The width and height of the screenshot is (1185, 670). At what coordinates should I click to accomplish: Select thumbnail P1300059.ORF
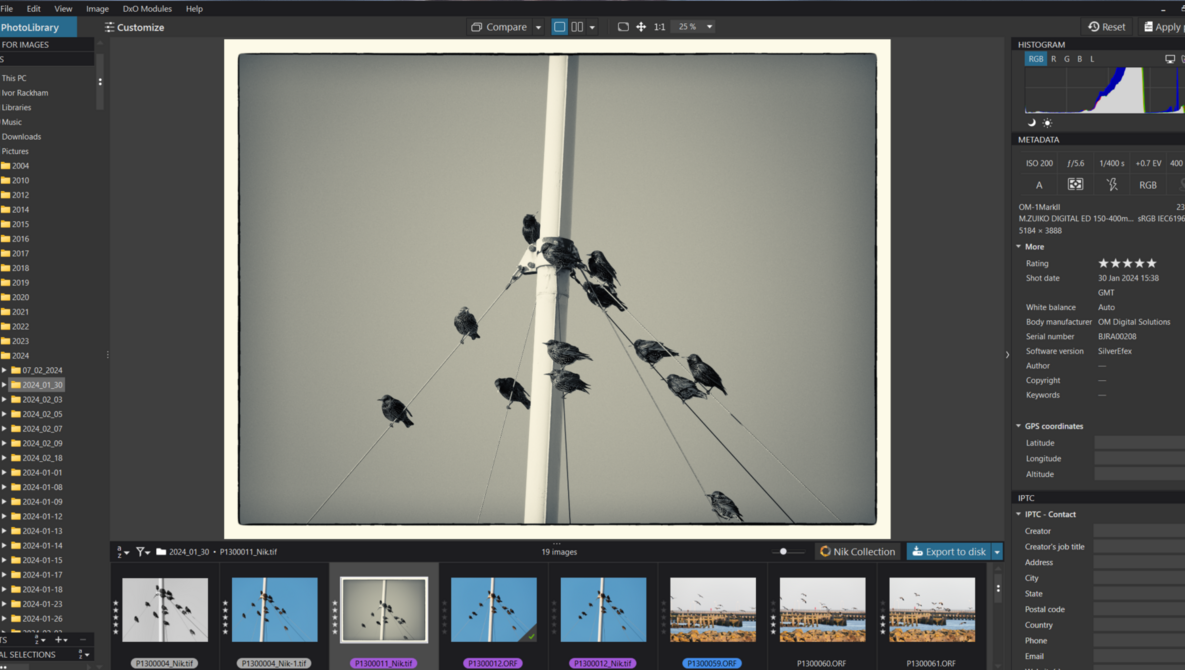[713, 610]
